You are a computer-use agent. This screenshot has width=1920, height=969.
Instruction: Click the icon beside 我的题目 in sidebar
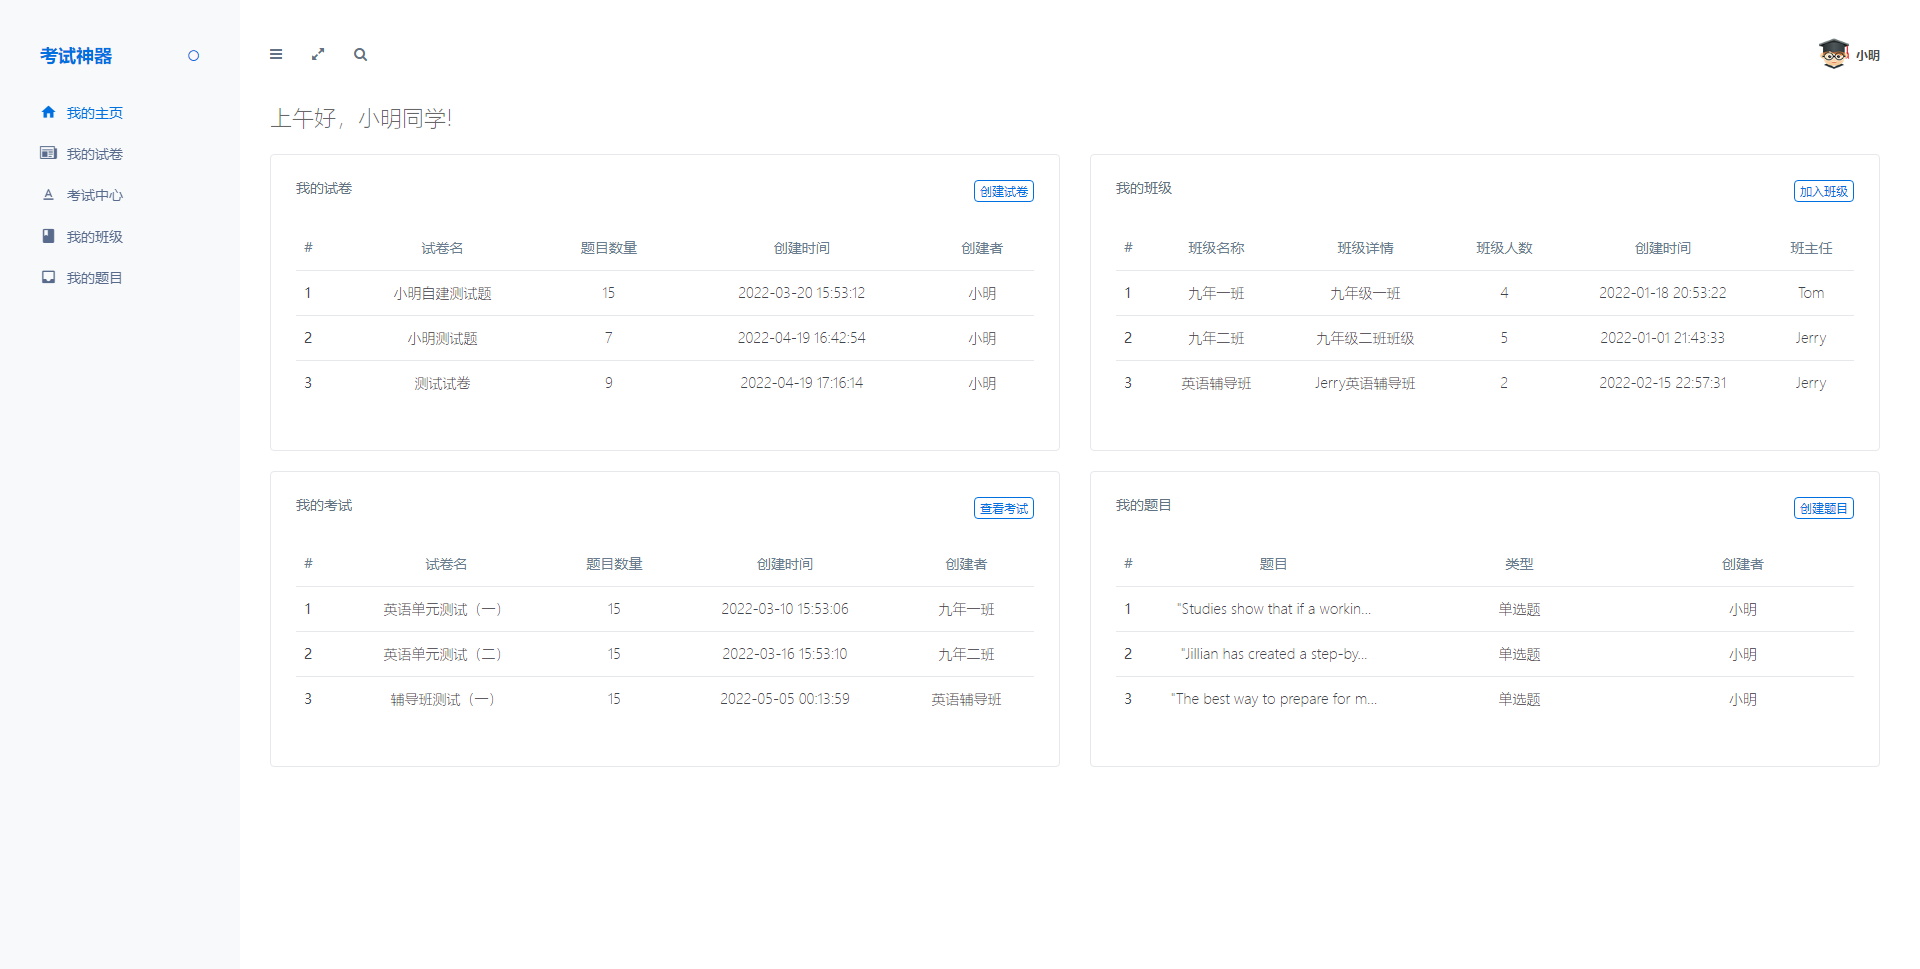pos(48,277)
